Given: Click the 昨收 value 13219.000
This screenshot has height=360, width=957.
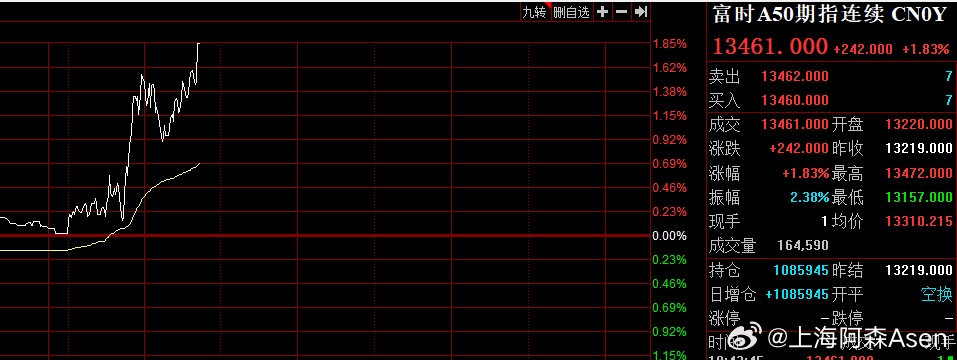Looking at the screenshot, I should click(919, 149).
